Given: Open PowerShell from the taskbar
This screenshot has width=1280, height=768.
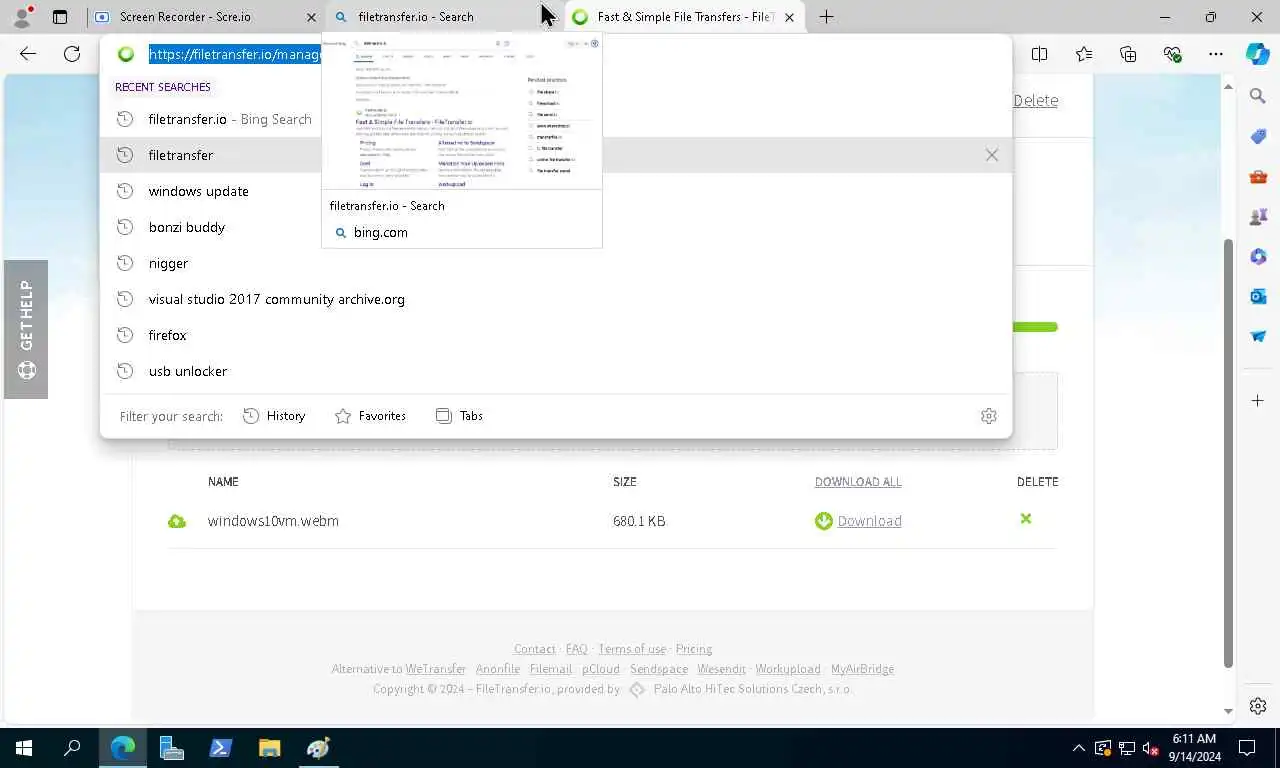Looking at the screenshot, I should click(x=220, y=748).
